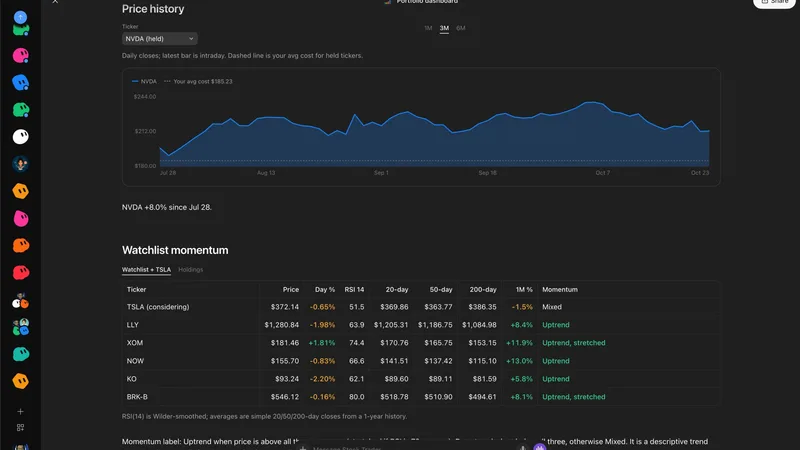800x450 pixels.
Task: Open the green blob avatar with blue badge
Action: 20,109
